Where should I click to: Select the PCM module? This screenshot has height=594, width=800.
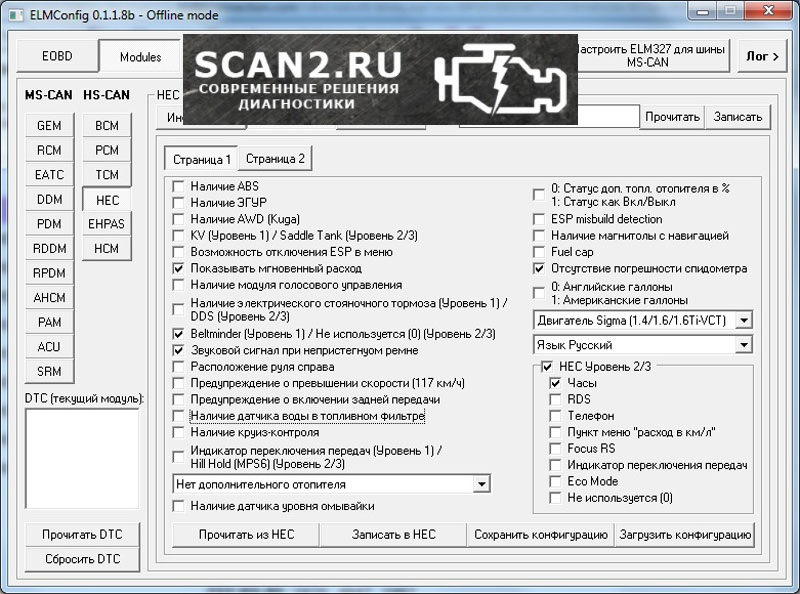(107, 150)
